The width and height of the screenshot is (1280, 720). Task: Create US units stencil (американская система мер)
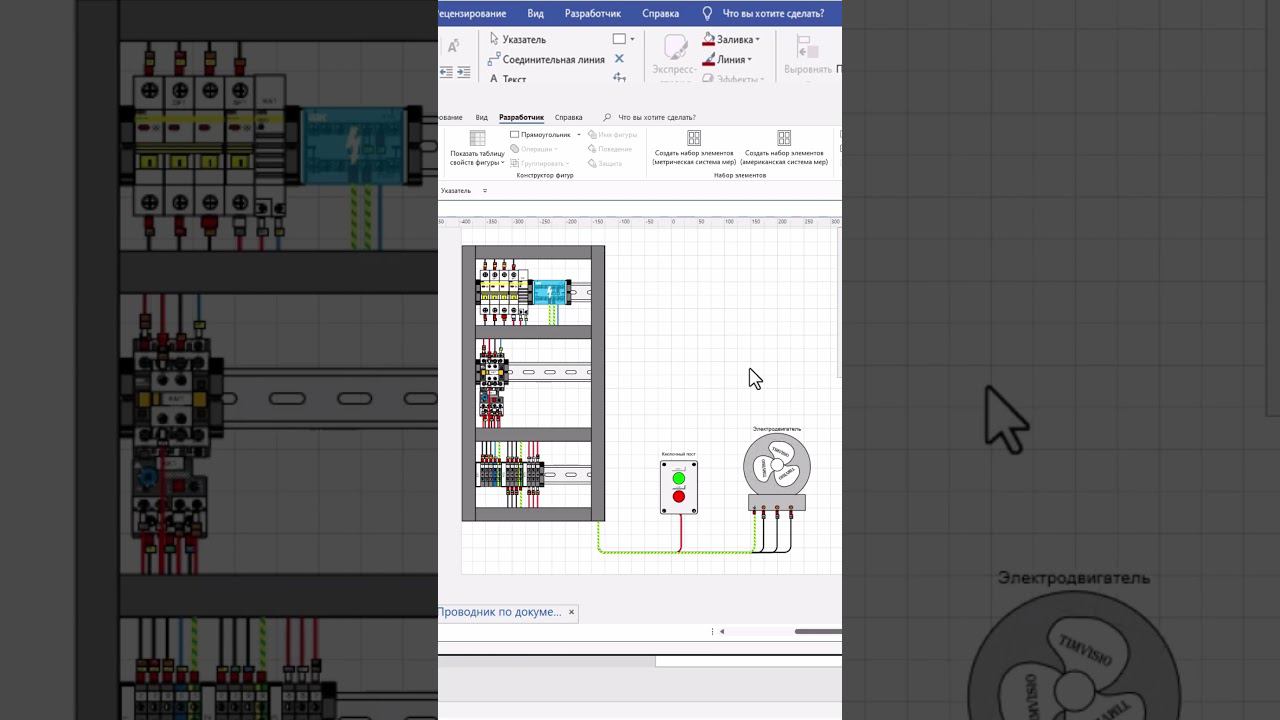784,147
